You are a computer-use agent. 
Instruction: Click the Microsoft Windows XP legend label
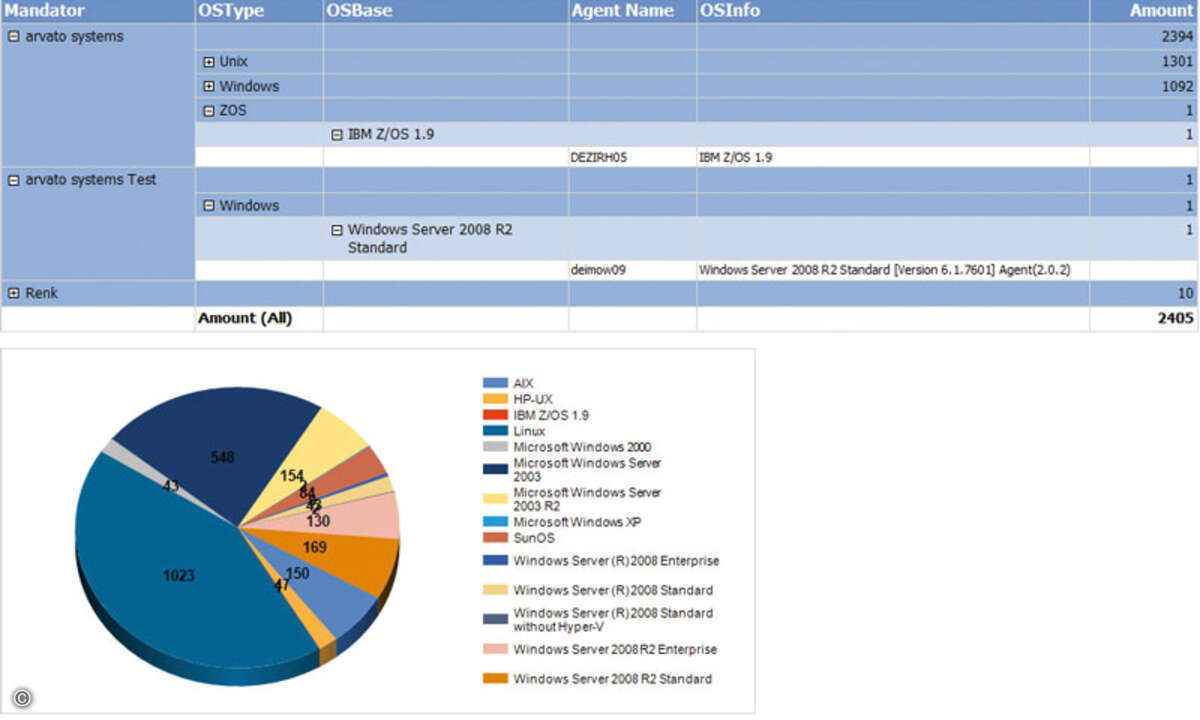click(x=577, y=522)
